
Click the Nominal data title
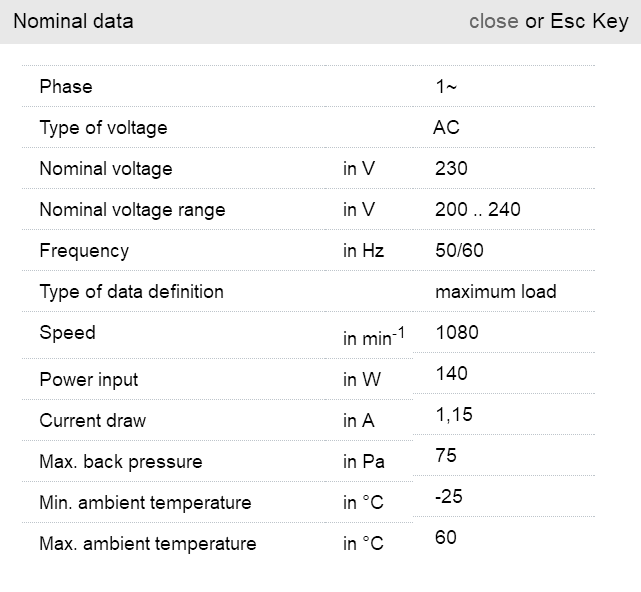73,21
